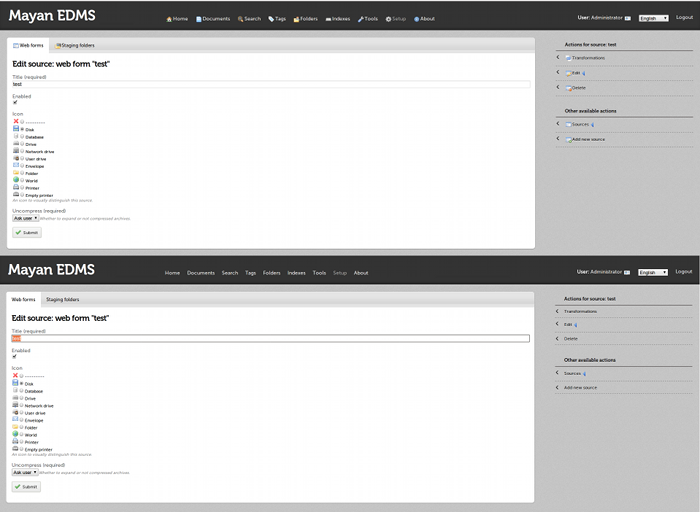Open About in the lower navigation bar
The width and height of the screenshot is (700, 512).
[361, 273]
